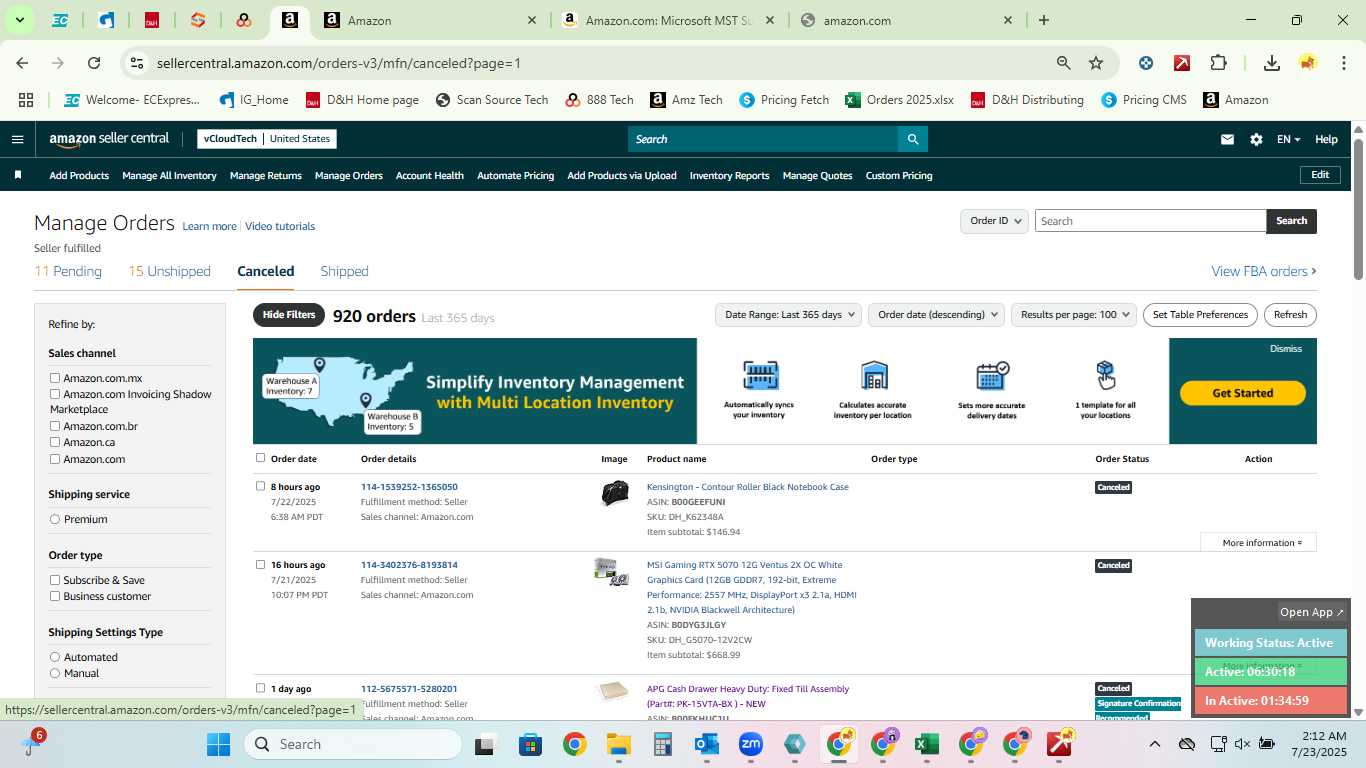Open Zoom from the taskbar
The height and width of the screenshot is (768, 1366).
751,744
